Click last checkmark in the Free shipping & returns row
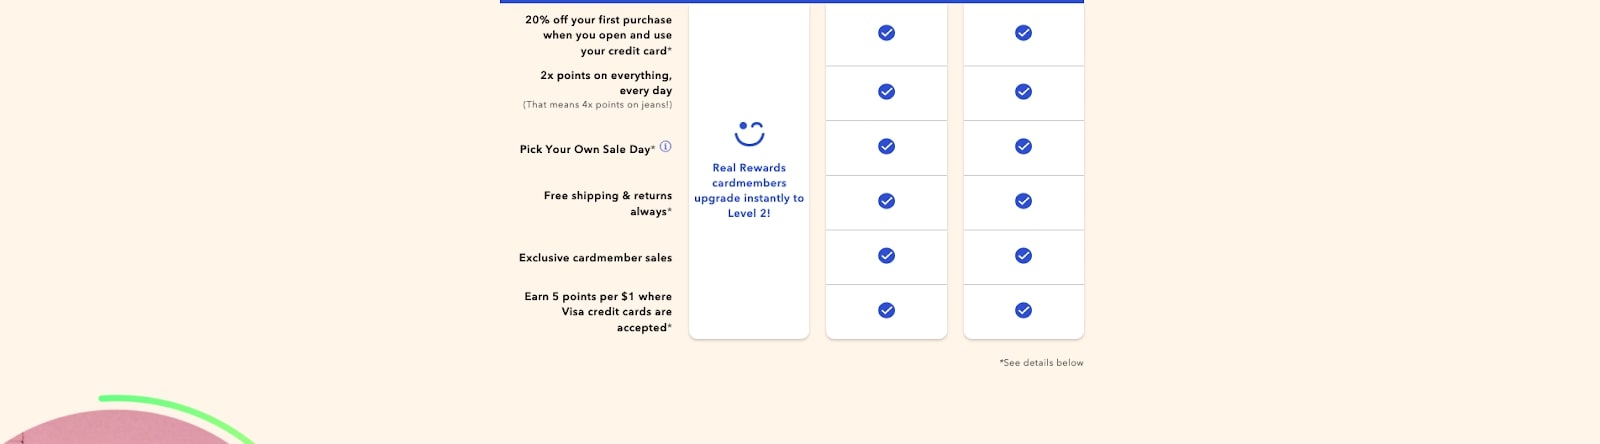 pyautogui.click(x=1023, y=201)
